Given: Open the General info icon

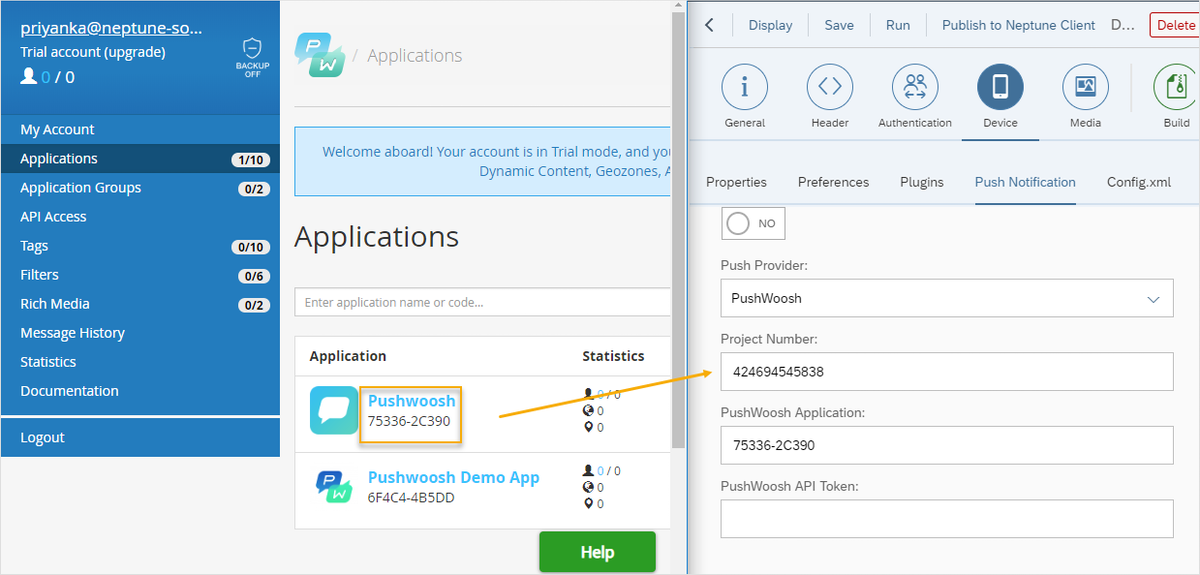Looking at the screenshot, I should pyautogui.click(x=744, y=88).
